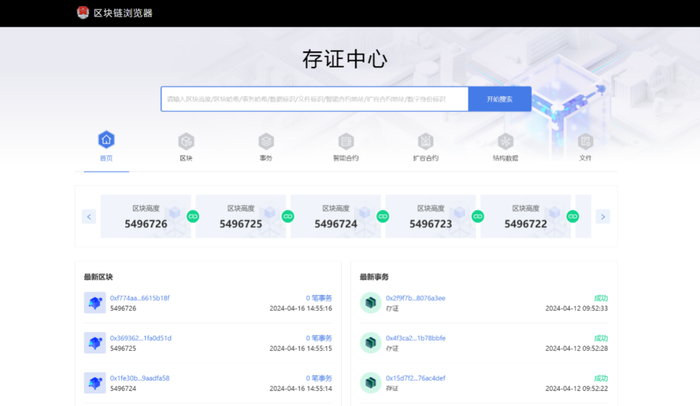Image resolution: width=700 pixels, height=406 pixels.
Task: Open block height card 5496724
Action: pos(336,217)
